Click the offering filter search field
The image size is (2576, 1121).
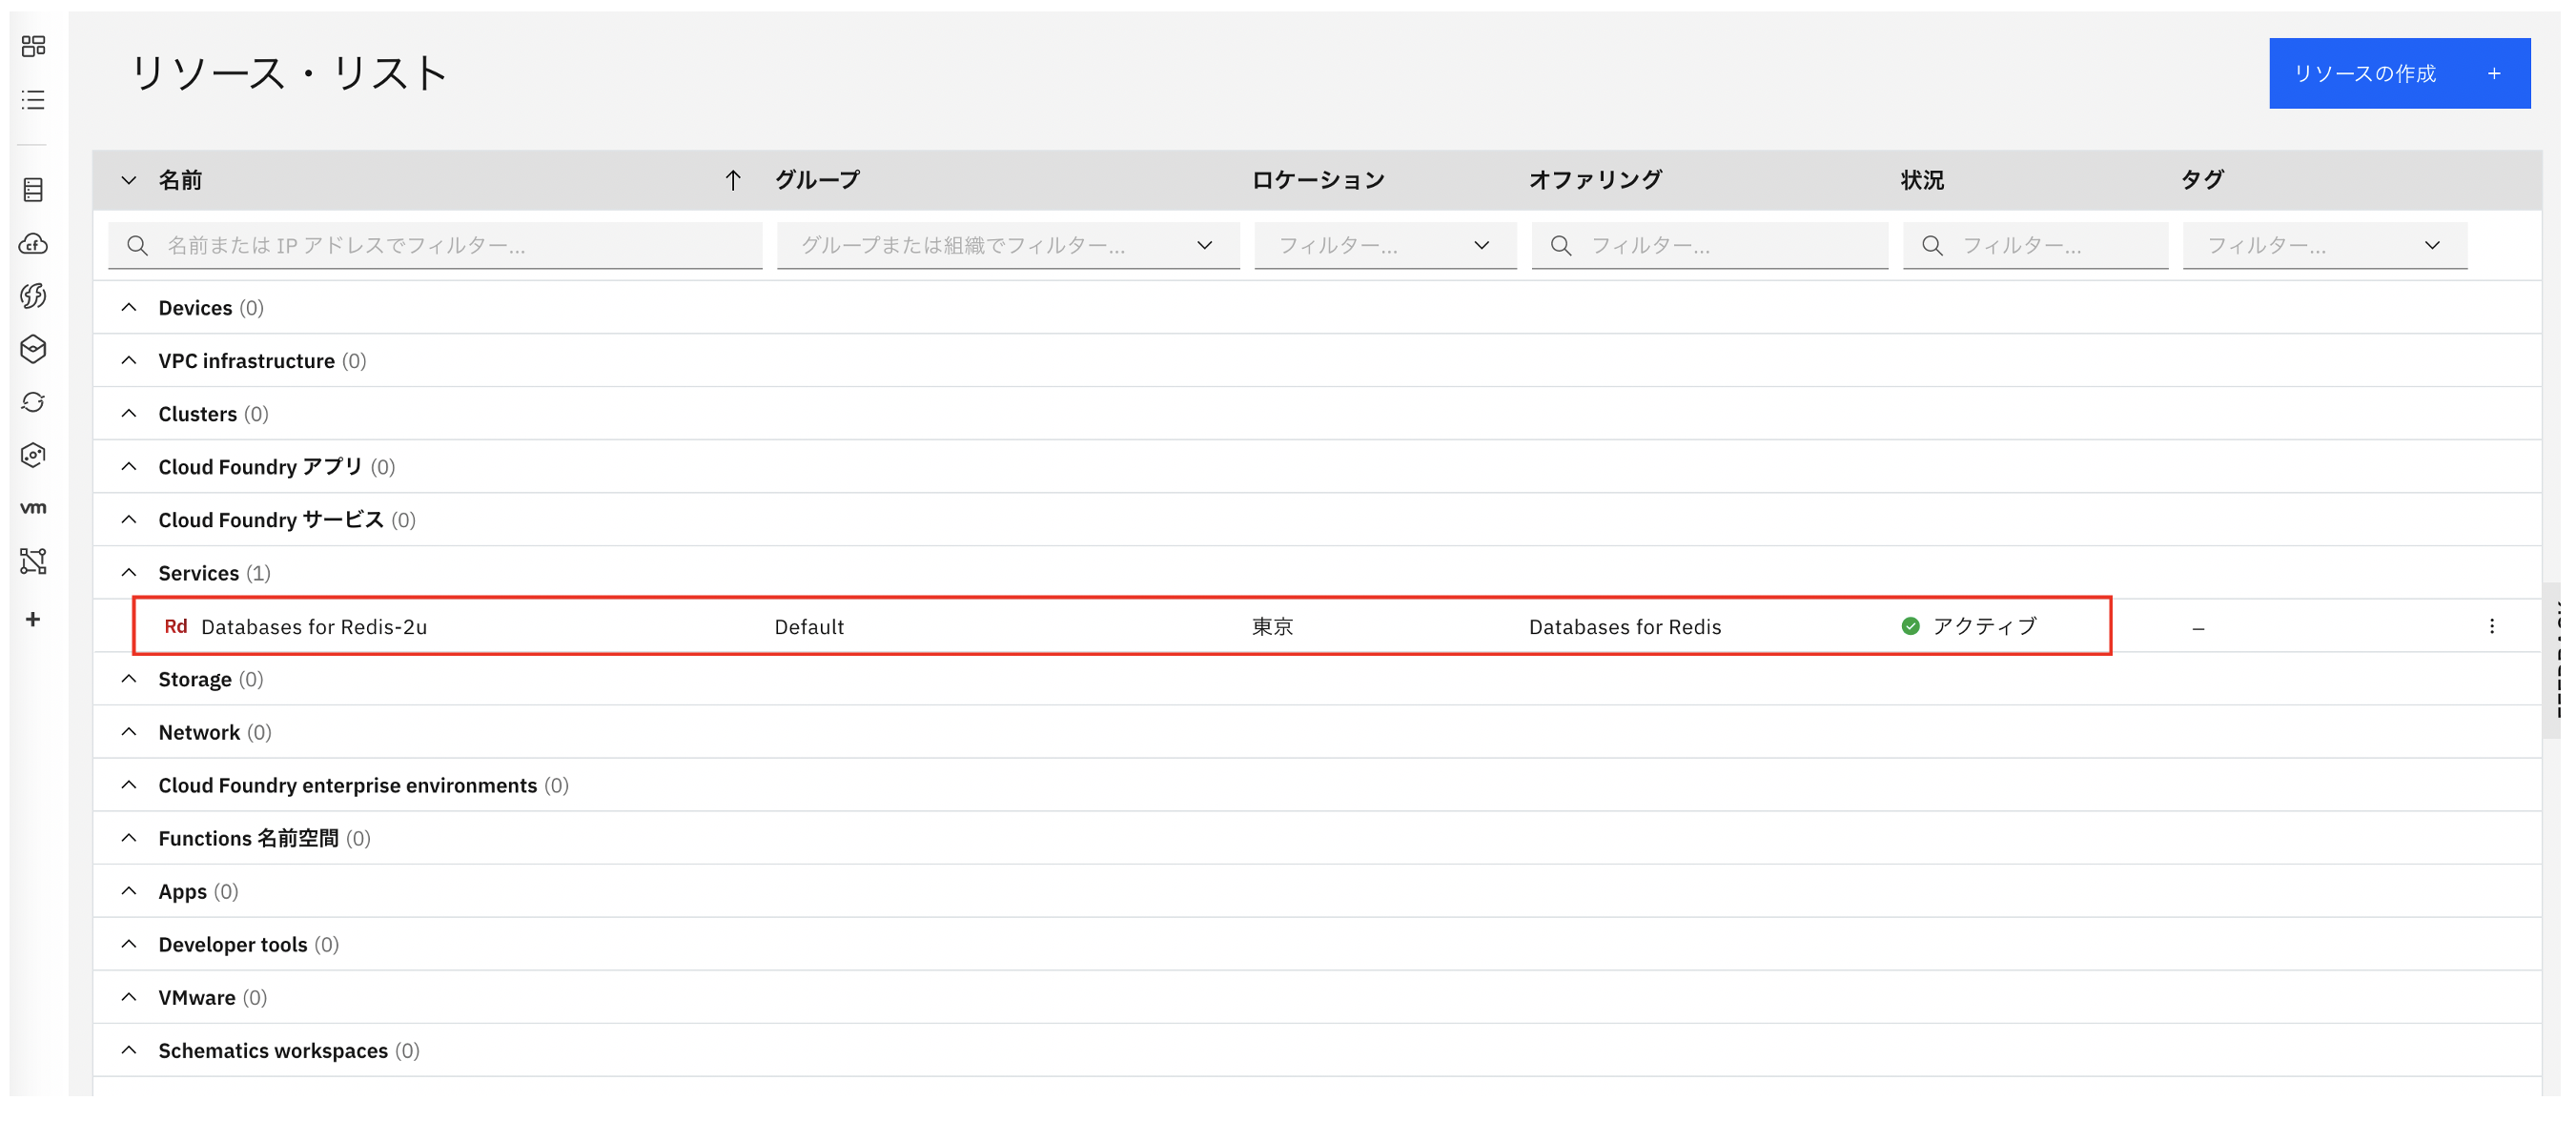pos(1720,246)
